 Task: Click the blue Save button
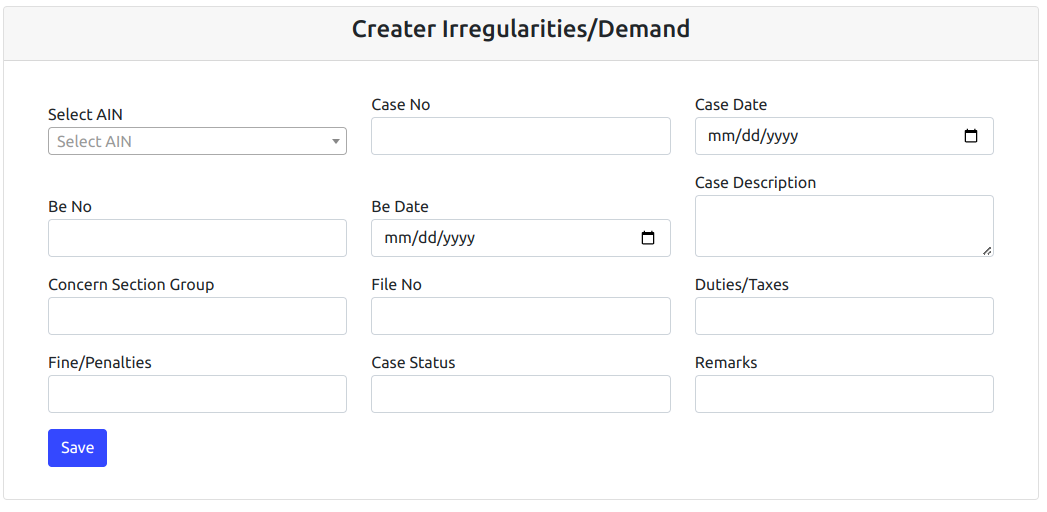click(x=77, y=448)
